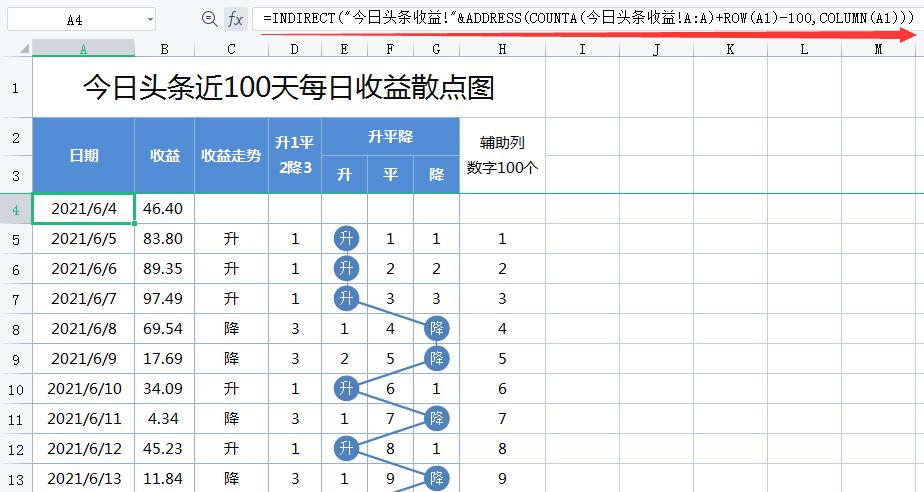Click the 降 circle marker in row 9
Image resolution: width=924 pixels, height=492 pixels.
click(x=437, y=358)
